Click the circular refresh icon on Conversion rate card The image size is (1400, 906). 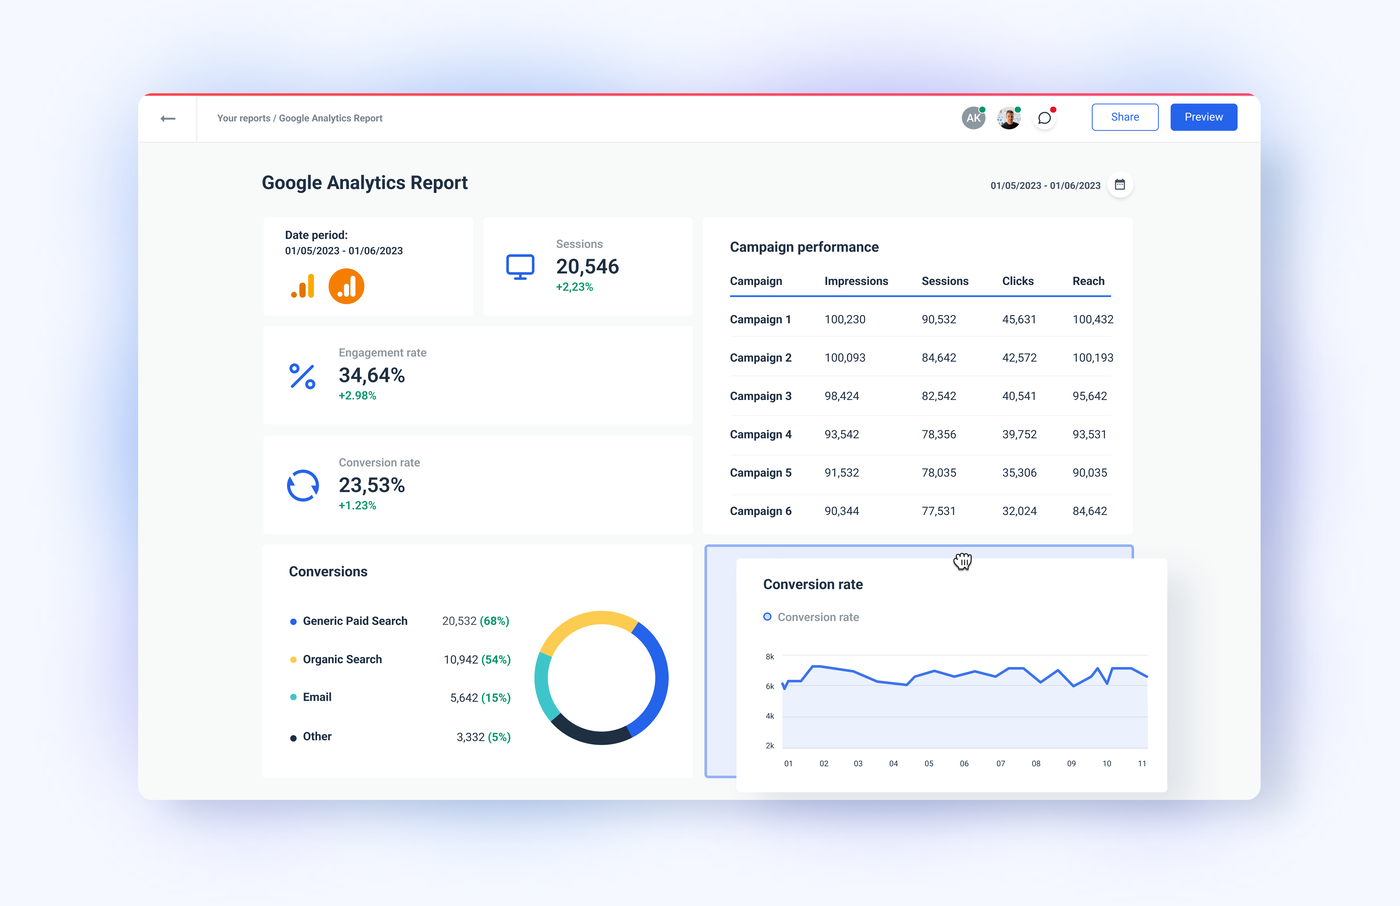coord(302,485)
